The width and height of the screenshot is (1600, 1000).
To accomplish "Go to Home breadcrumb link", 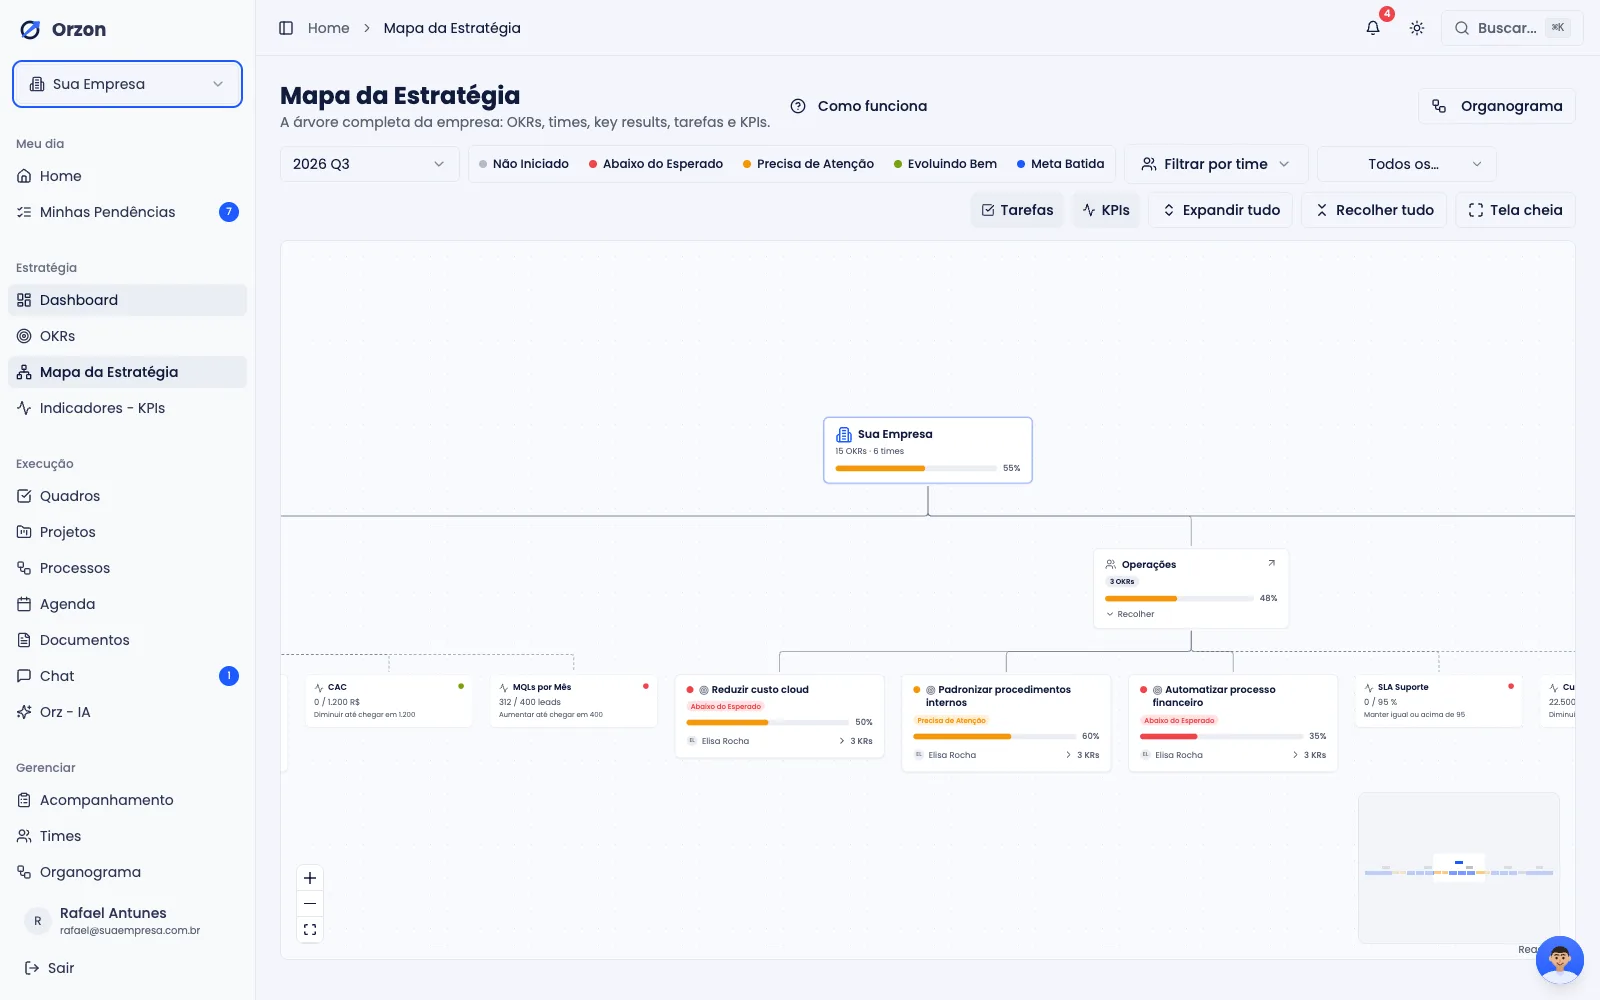I will click(x=329, y=28).
